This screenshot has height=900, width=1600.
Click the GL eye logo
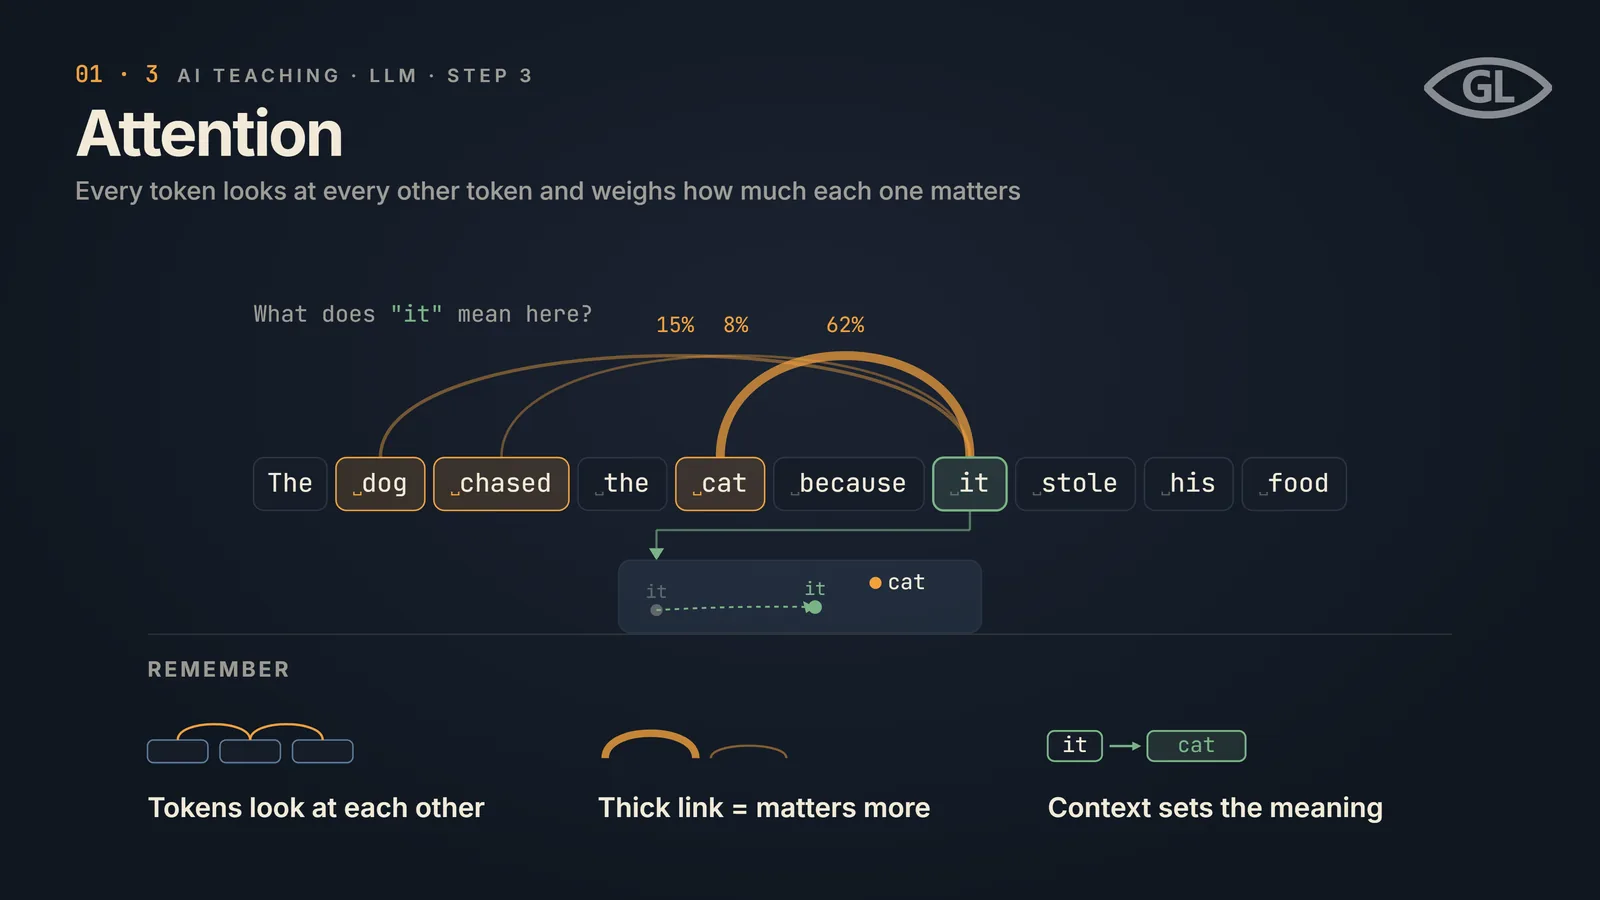tap(1488, 88)
